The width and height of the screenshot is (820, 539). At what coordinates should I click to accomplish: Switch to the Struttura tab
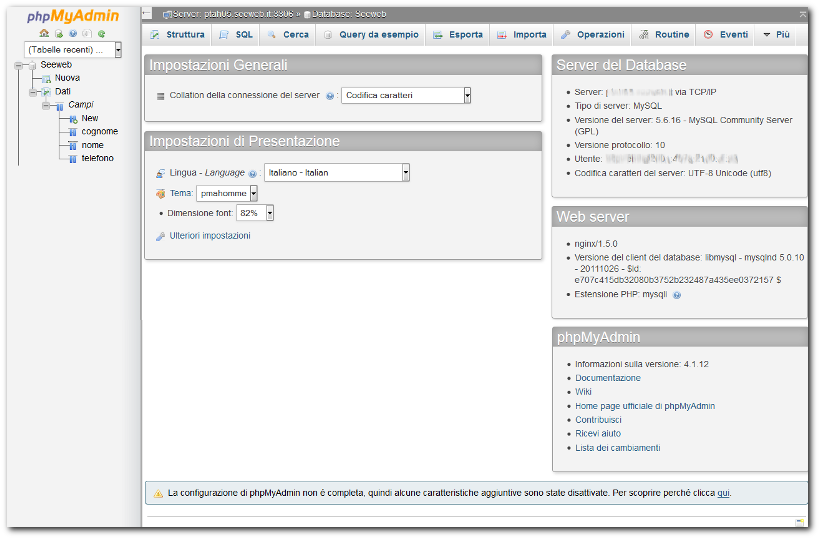tap(177, 35)
